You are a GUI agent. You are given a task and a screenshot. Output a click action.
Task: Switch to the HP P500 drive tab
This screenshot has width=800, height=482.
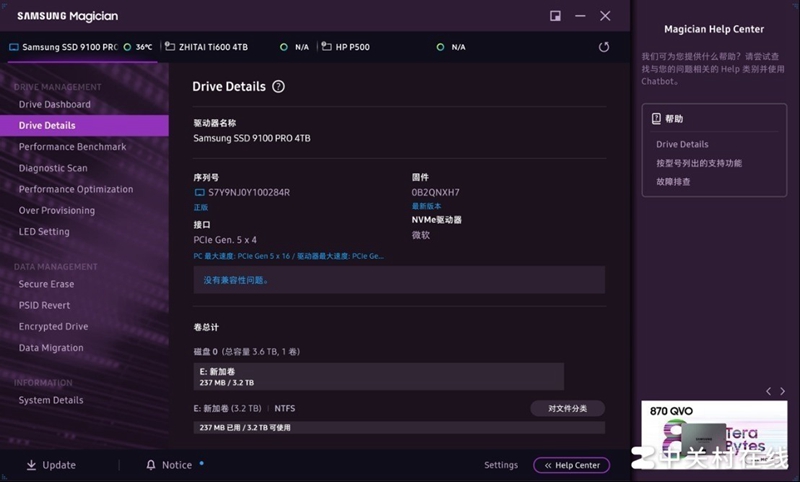[352, 47]
